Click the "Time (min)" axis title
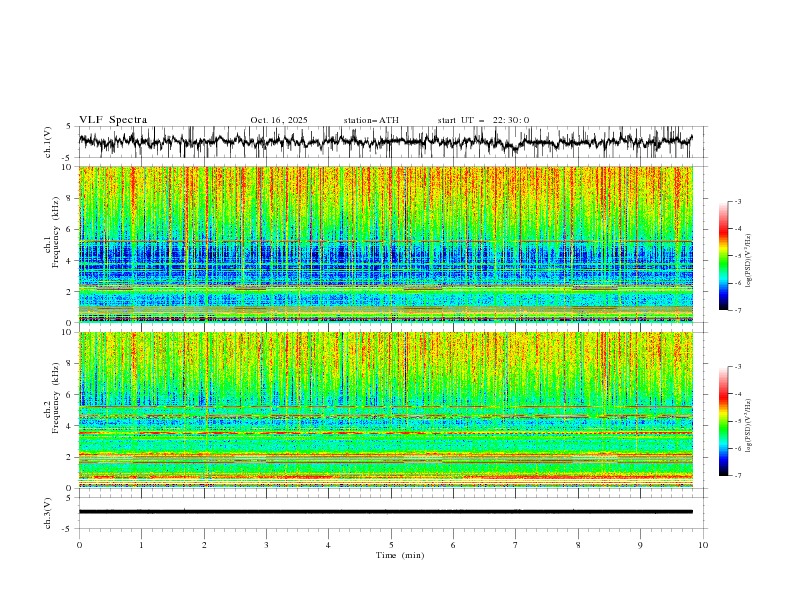Screen dimensions: 792x612 point(400,555)
